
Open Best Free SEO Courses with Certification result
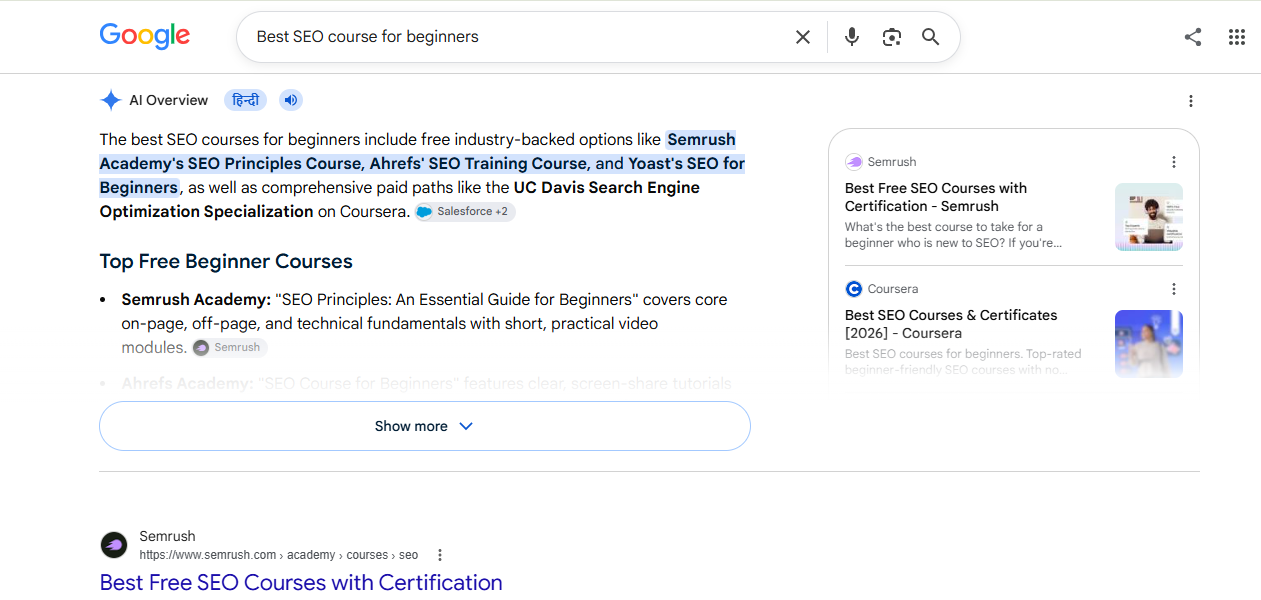(301, 582)
